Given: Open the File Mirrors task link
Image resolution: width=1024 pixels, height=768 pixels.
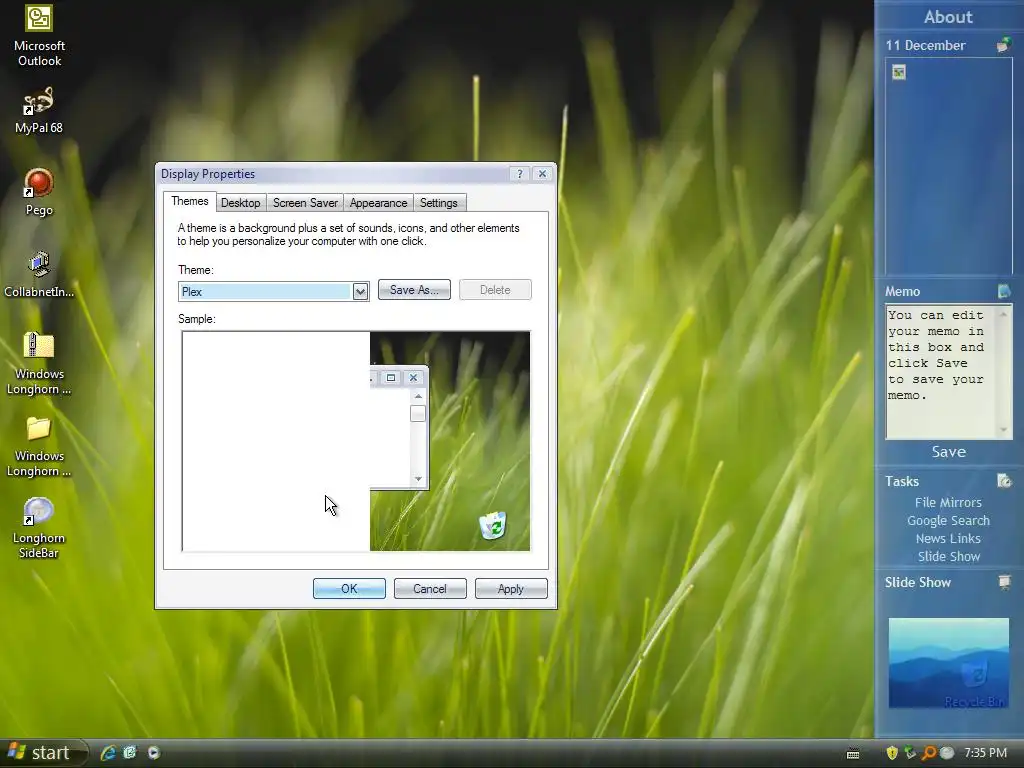Looking at the screenshot, I should pos(948,502).
